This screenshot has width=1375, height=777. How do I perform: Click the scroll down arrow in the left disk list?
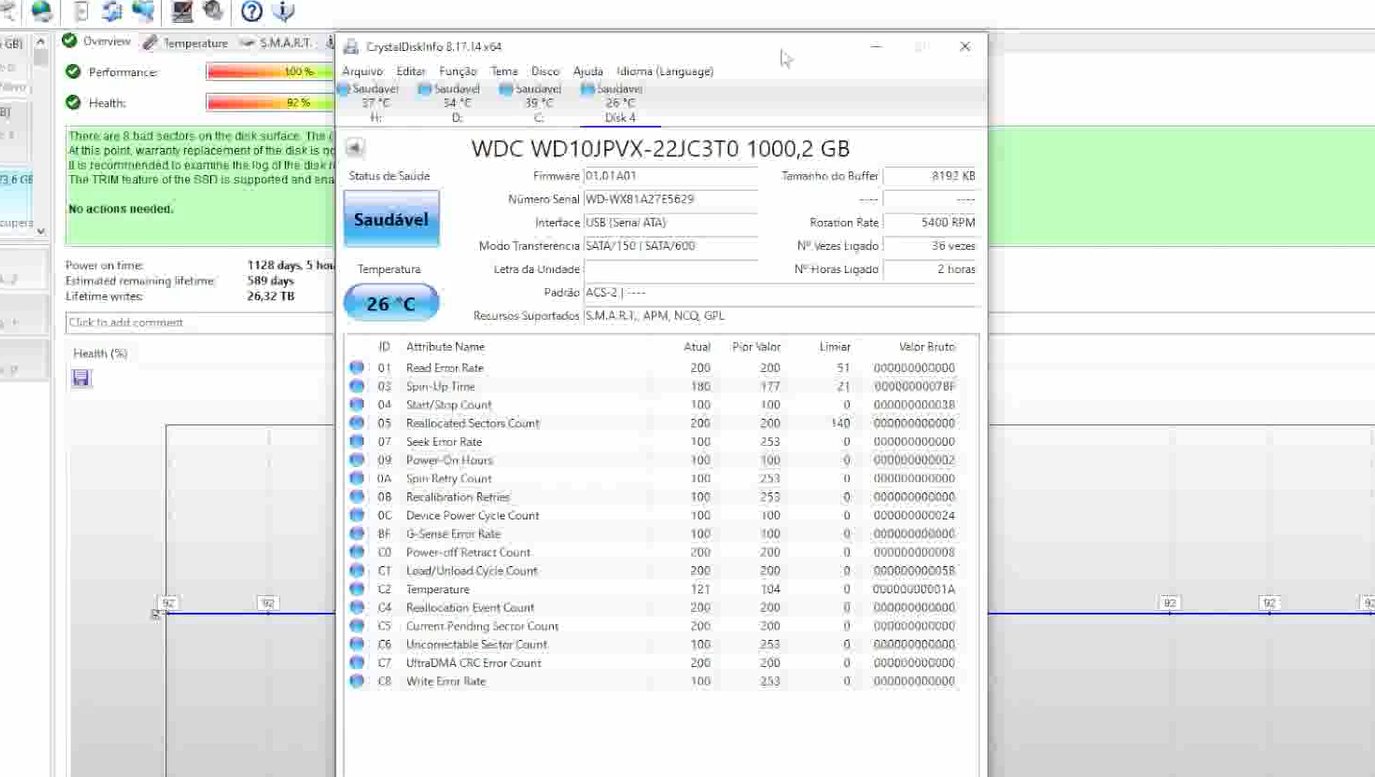point(41,230)
